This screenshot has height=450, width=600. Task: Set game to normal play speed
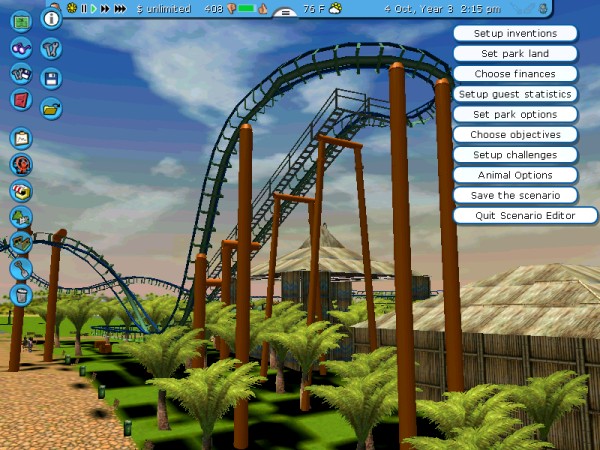pyautogui.click(x=93, y=8)
